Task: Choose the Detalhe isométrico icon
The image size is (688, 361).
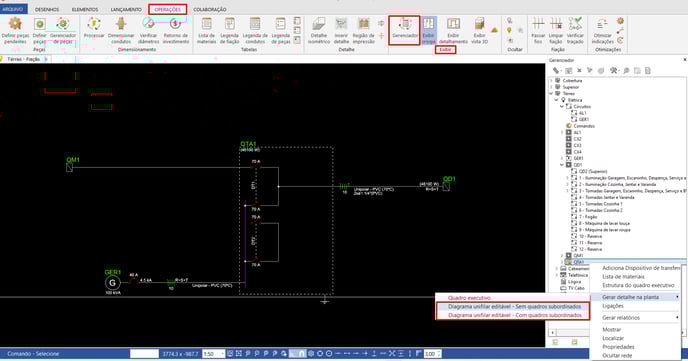Action: click(319, 31)
